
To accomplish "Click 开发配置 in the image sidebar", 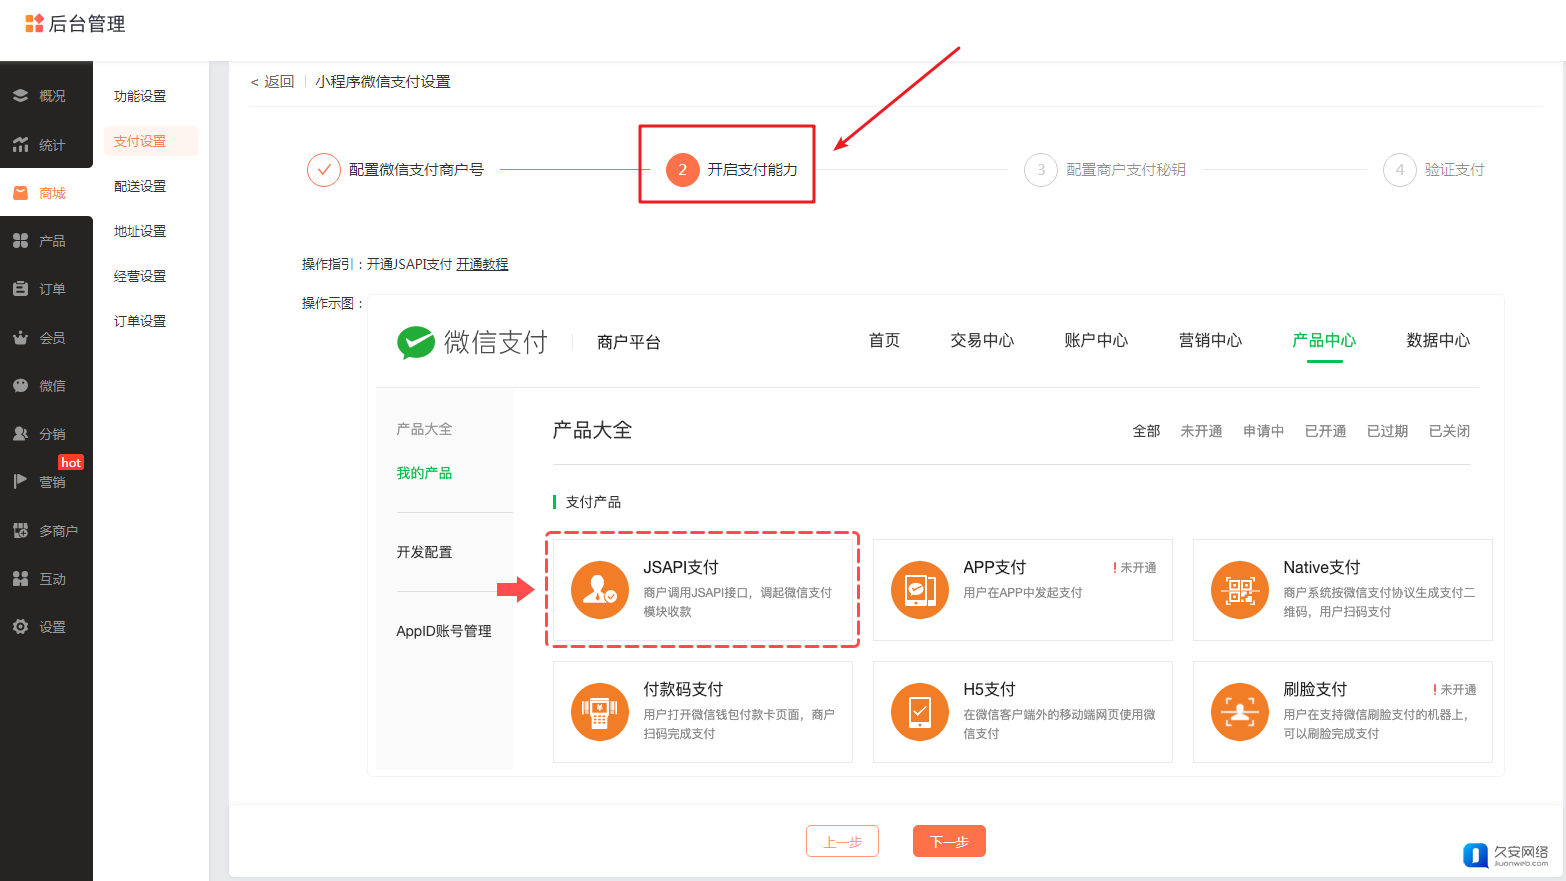I will 424,552.
